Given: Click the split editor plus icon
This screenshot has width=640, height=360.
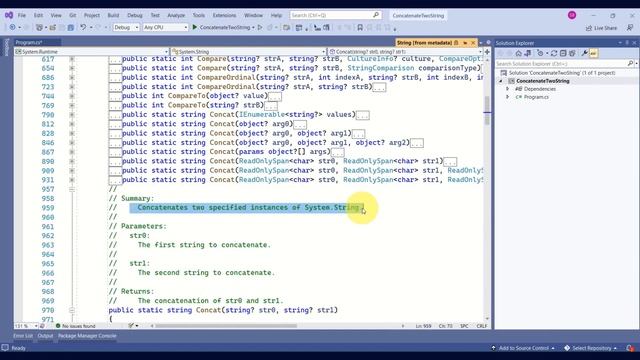Looking at the screenshot, I should [x=487, y=52].
